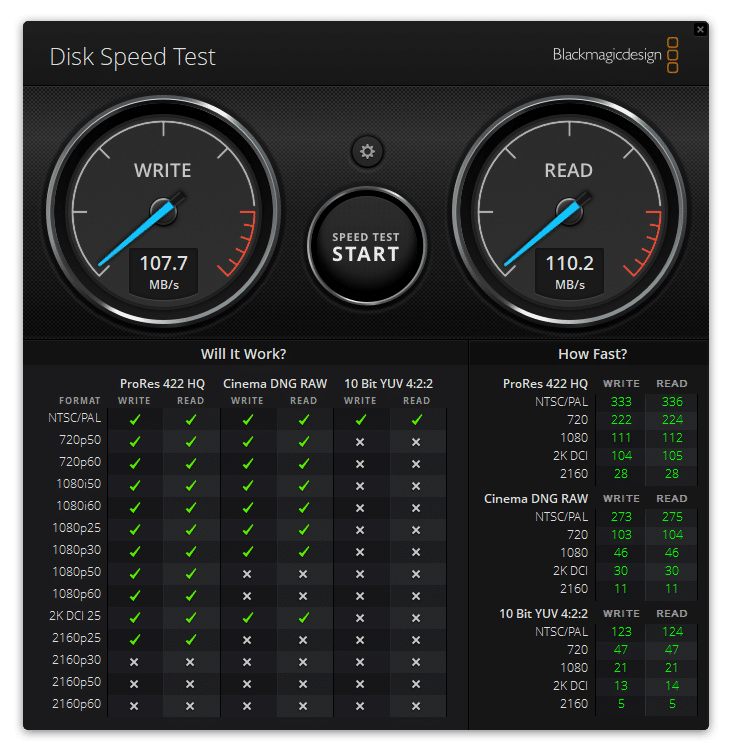Screen dimensions: 732x756
Task: Click the READ gauge label
Action: click(569, 170)
